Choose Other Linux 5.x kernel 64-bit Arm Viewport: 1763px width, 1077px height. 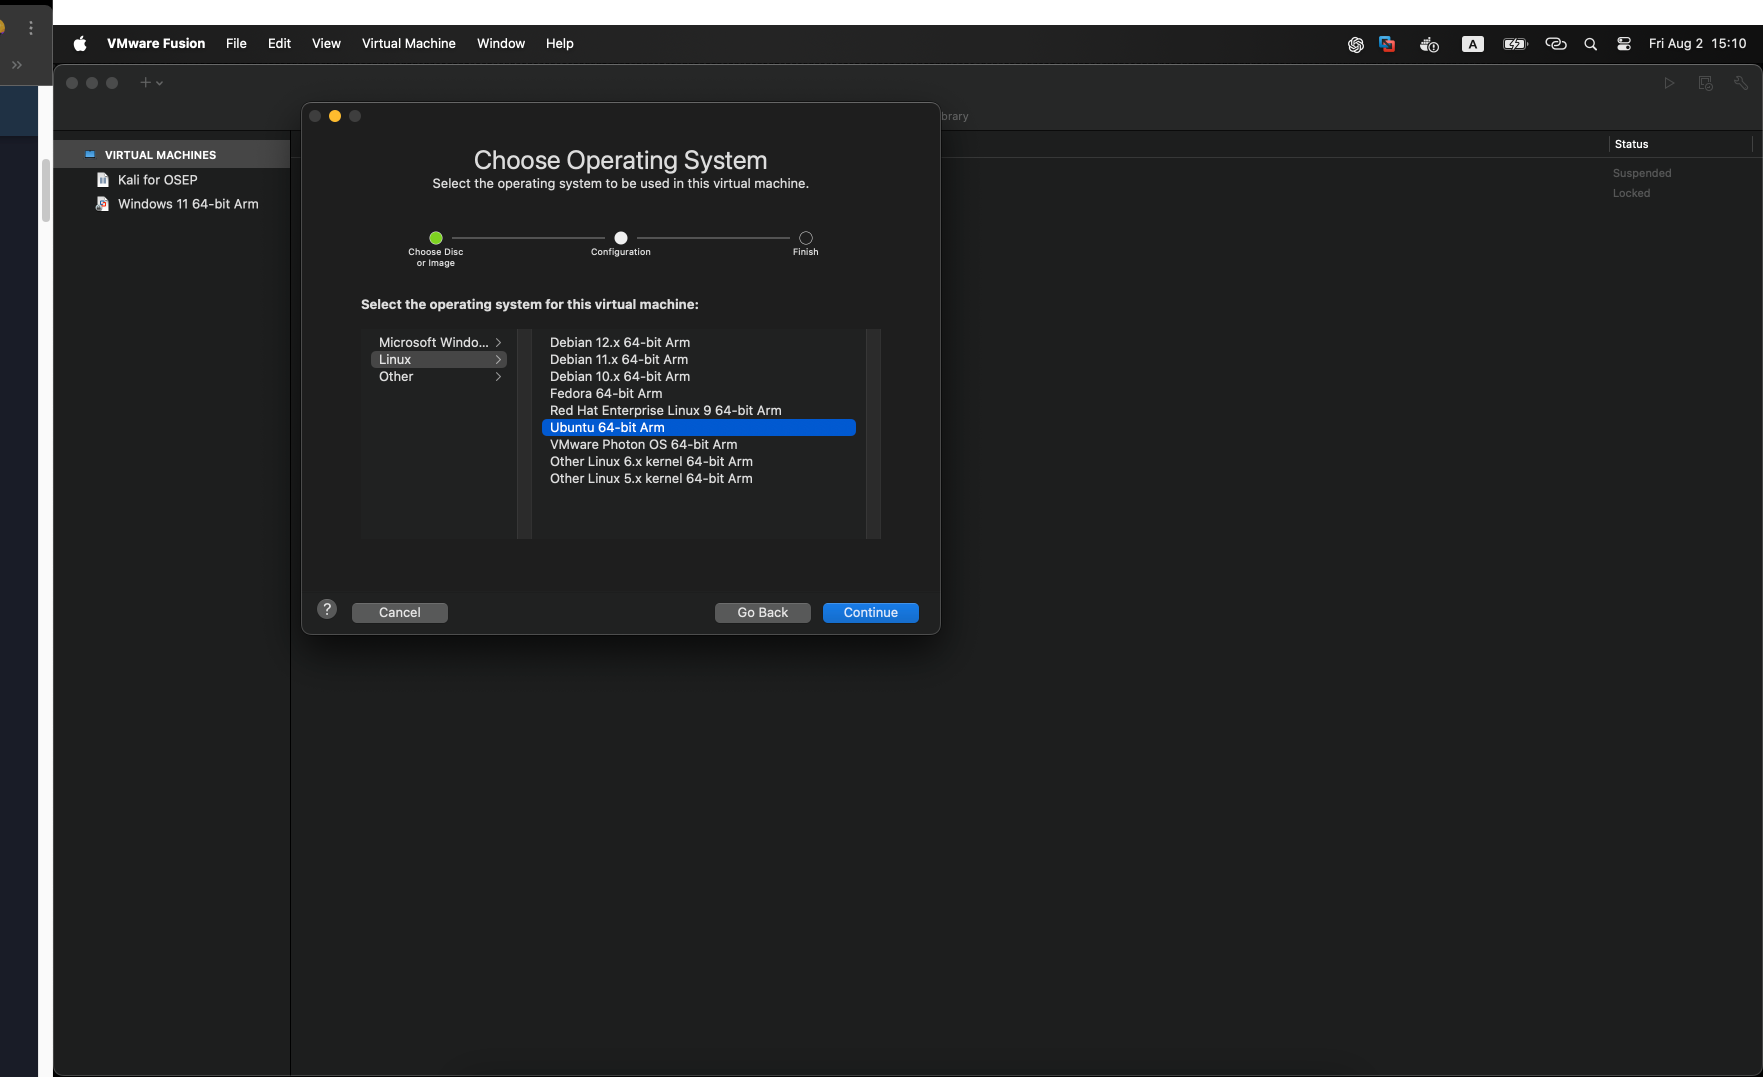698,478
